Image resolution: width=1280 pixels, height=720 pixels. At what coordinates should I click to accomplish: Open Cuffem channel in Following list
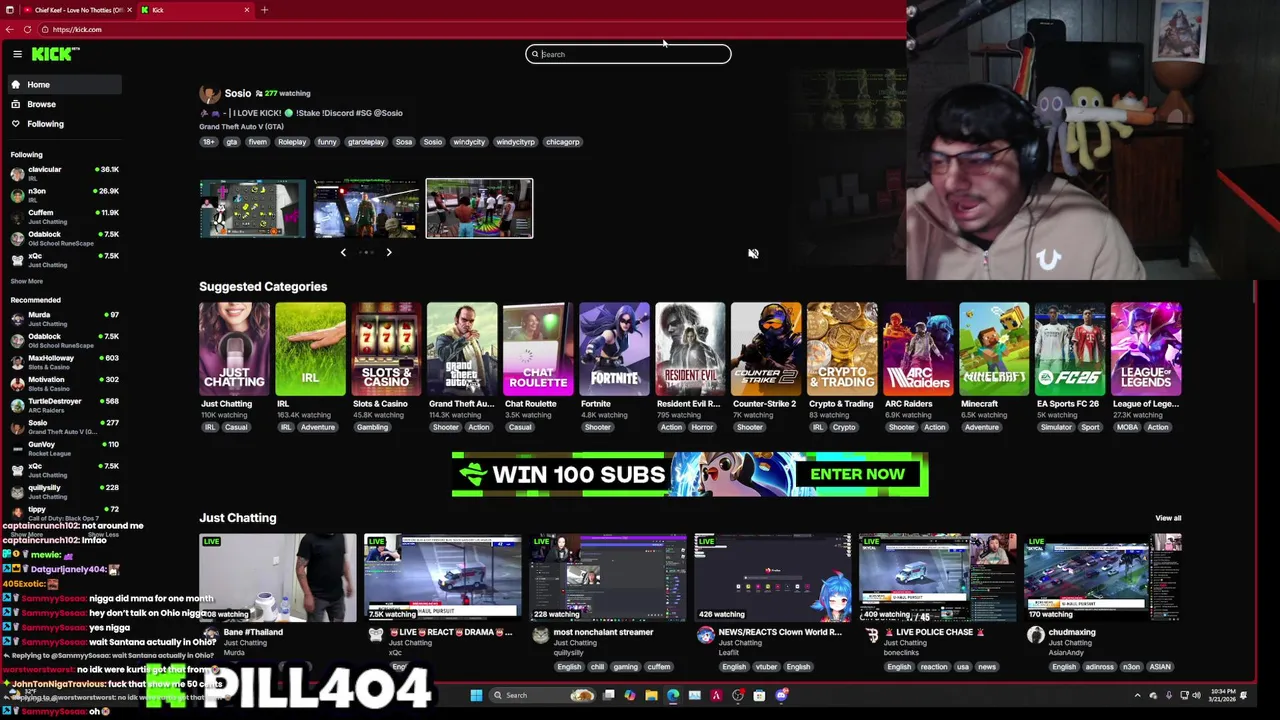65,217
